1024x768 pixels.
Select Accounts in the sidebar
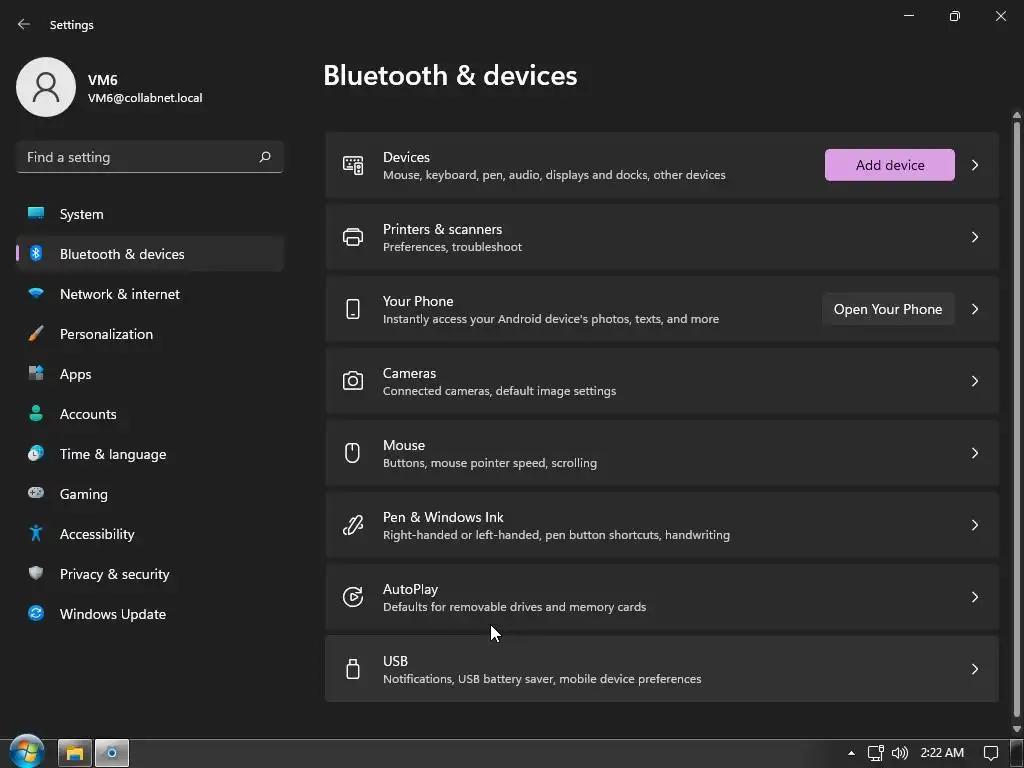[x=150, y=413]
